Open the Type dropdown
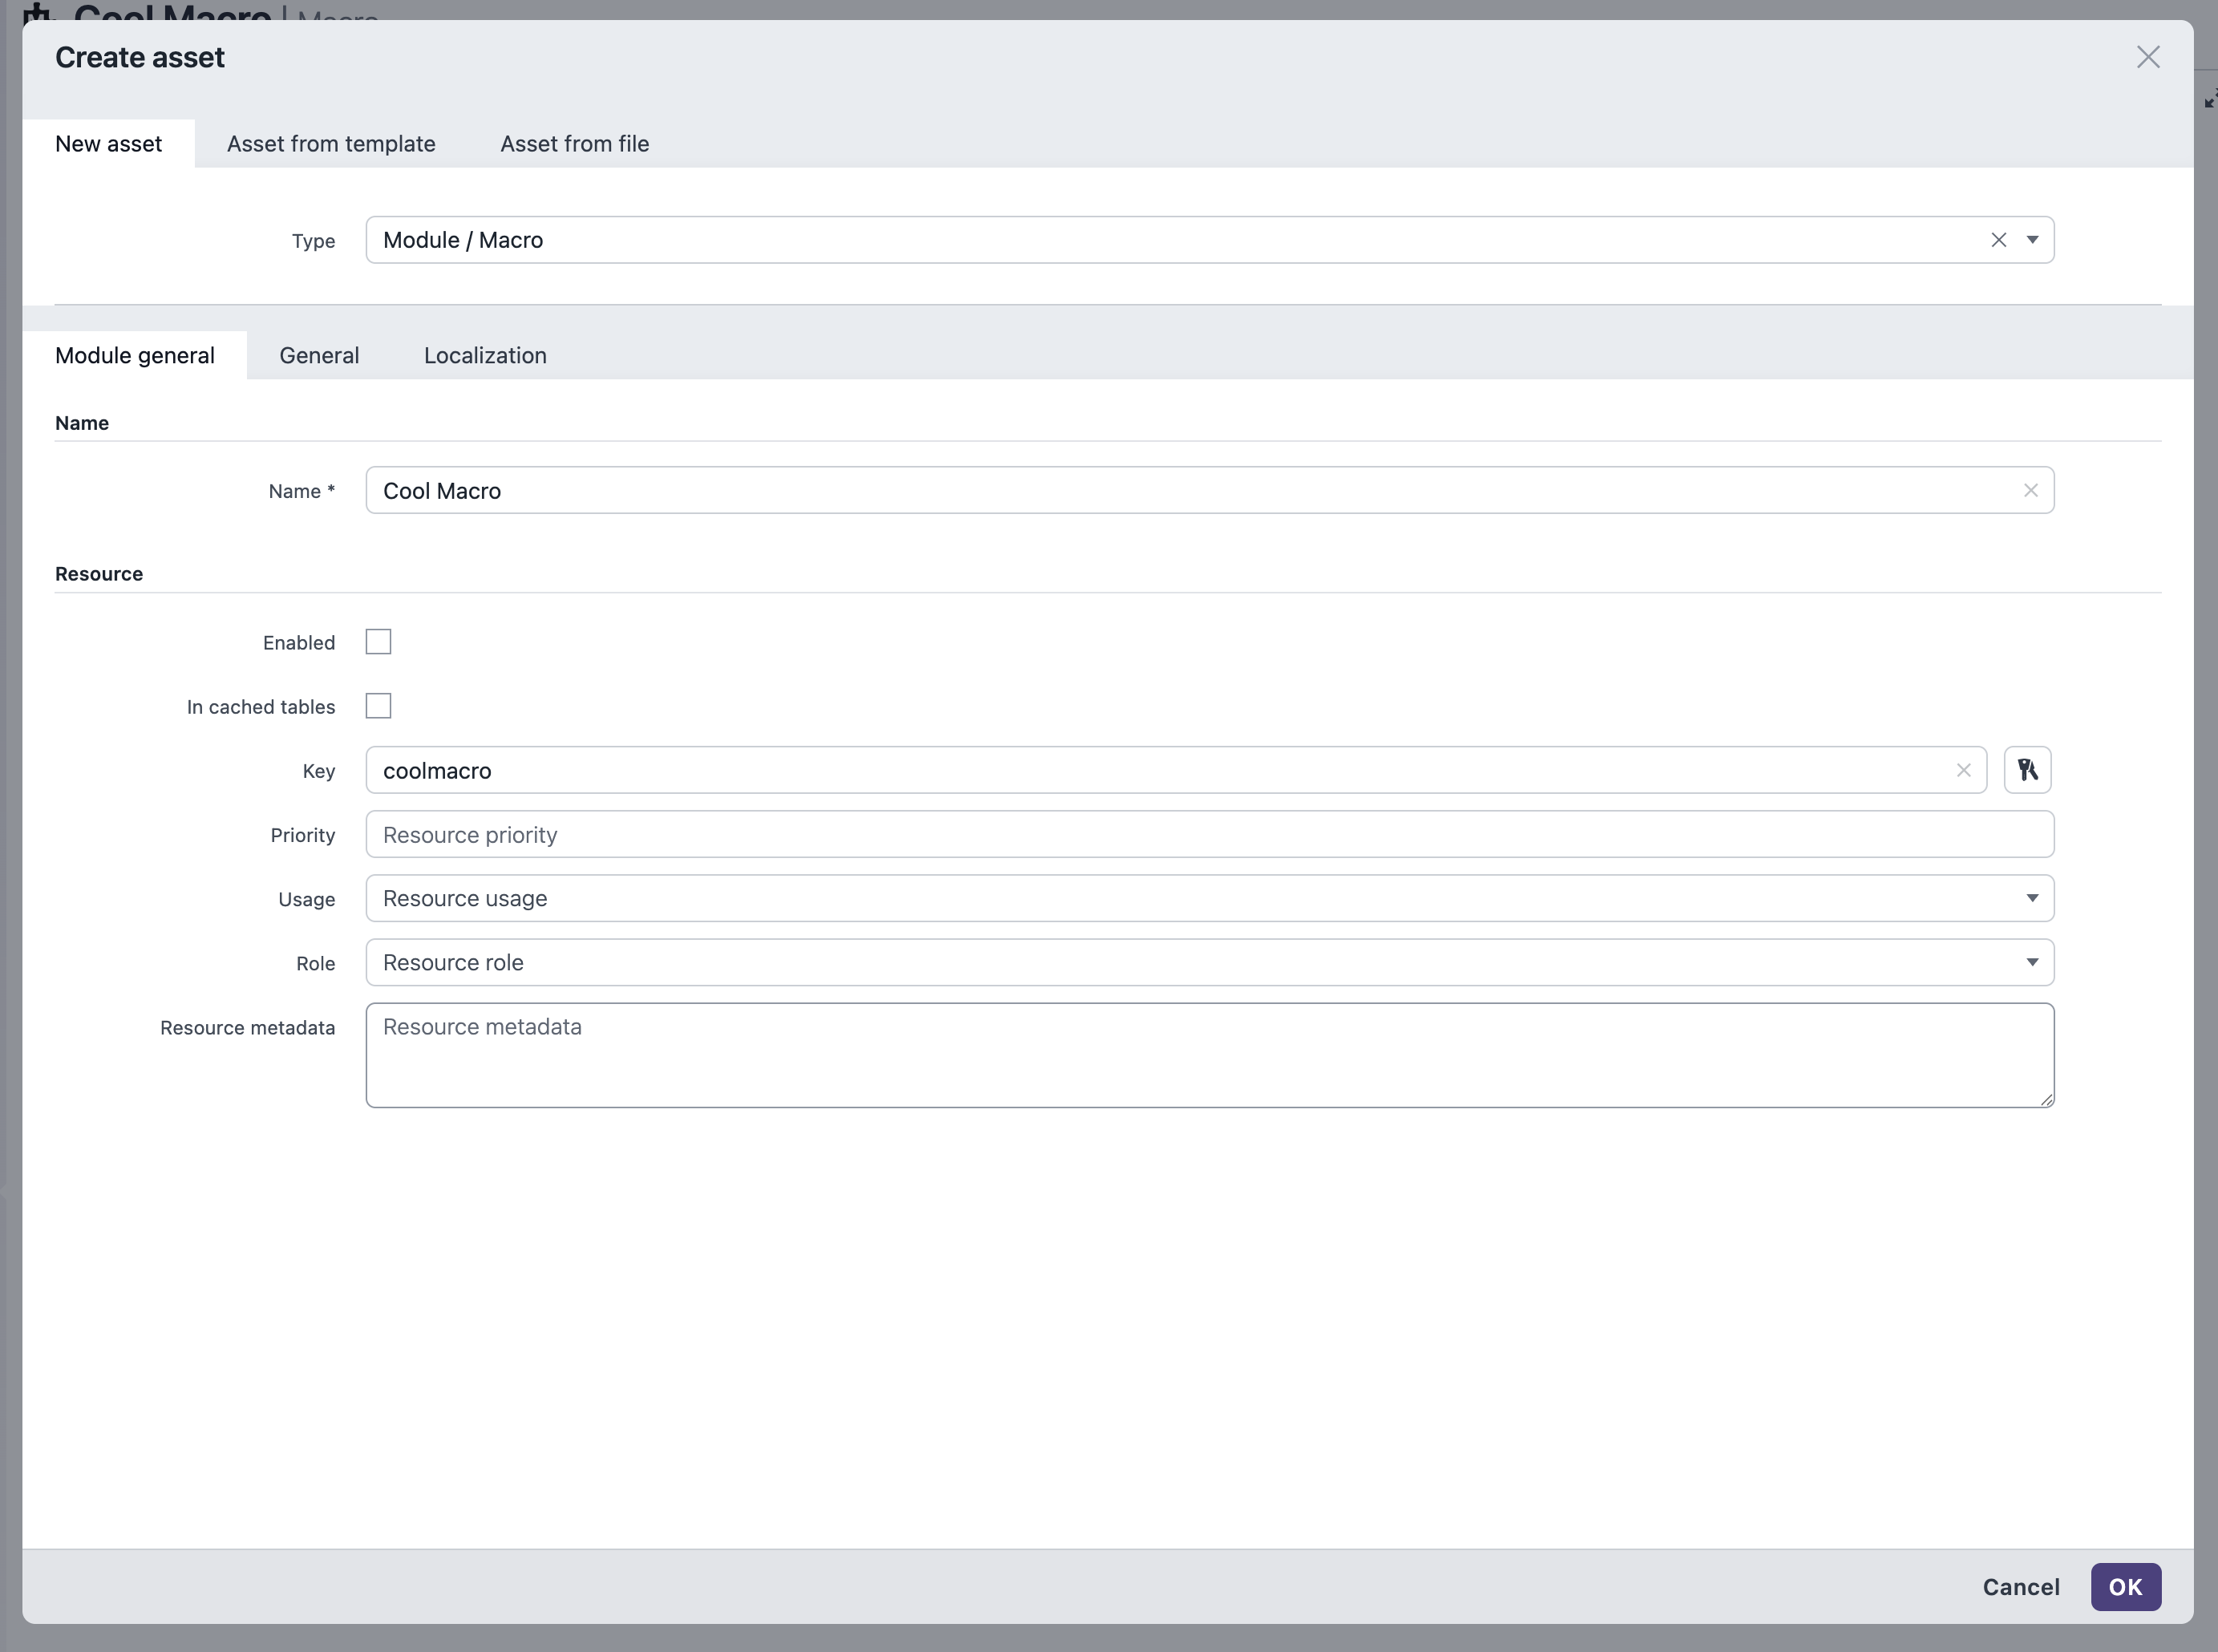The image size is (2218, 1652). [x=2034, y=240]
